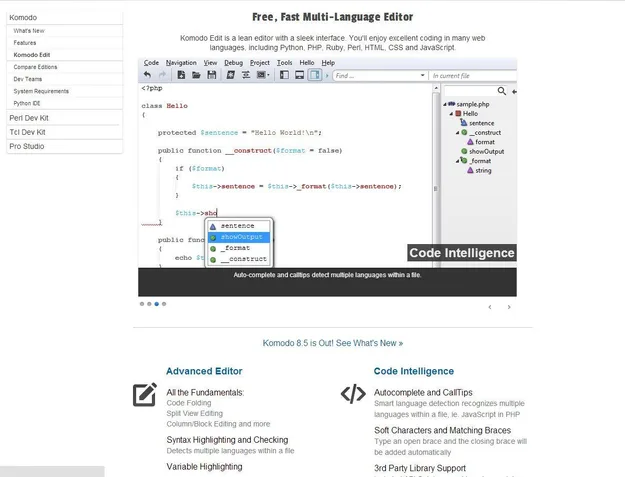Toggle the right pane layout icon
Viewport: 625px width, 477px height.
pos(315,75)
